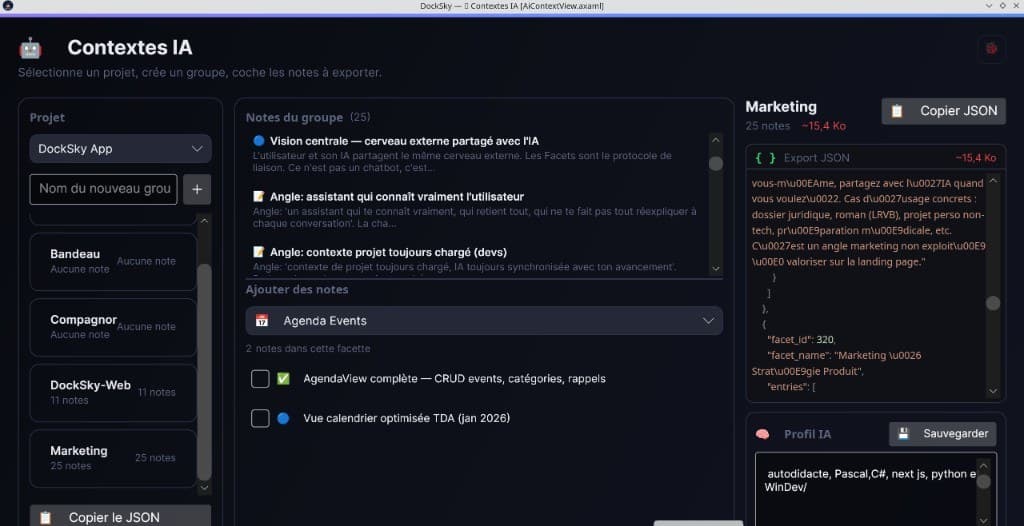Check the AgendaView complète note checkbox
Viewport: 1024px width, 526px height.
pyautogui.click(x=260, y=379)
